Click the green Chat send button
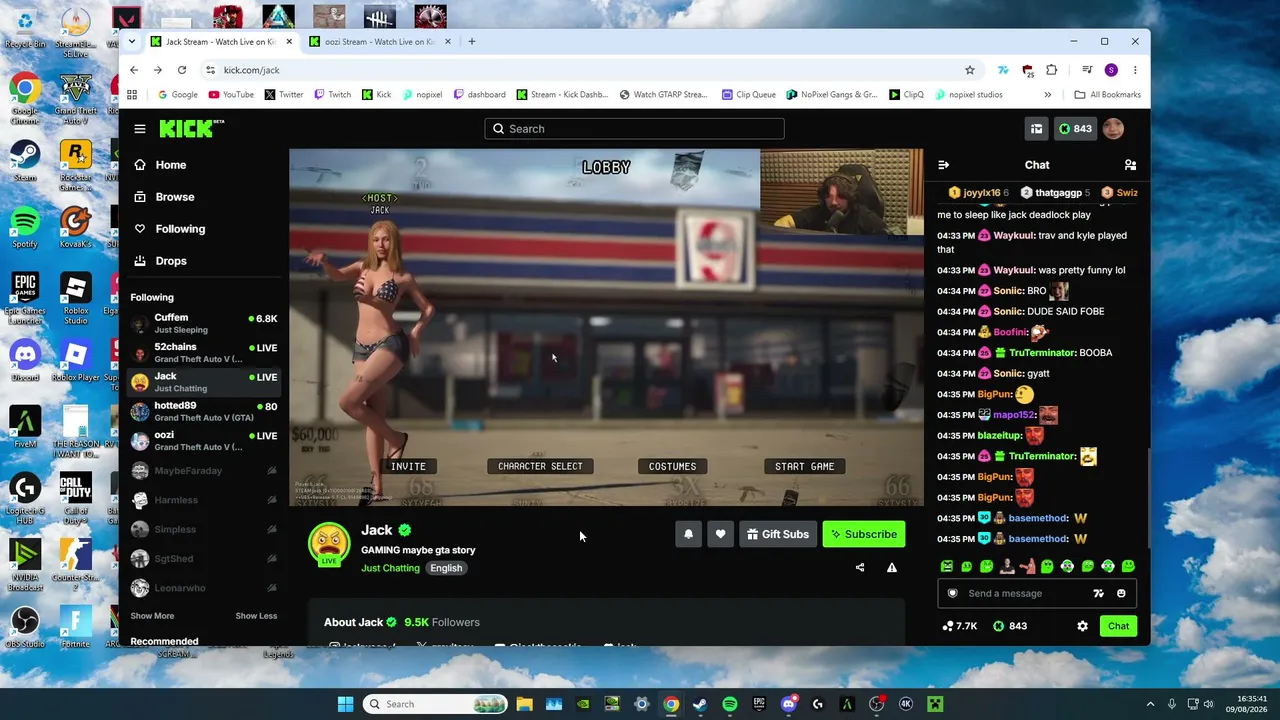The height and width of the screenshot is (720, 1280). point(1118,626)
